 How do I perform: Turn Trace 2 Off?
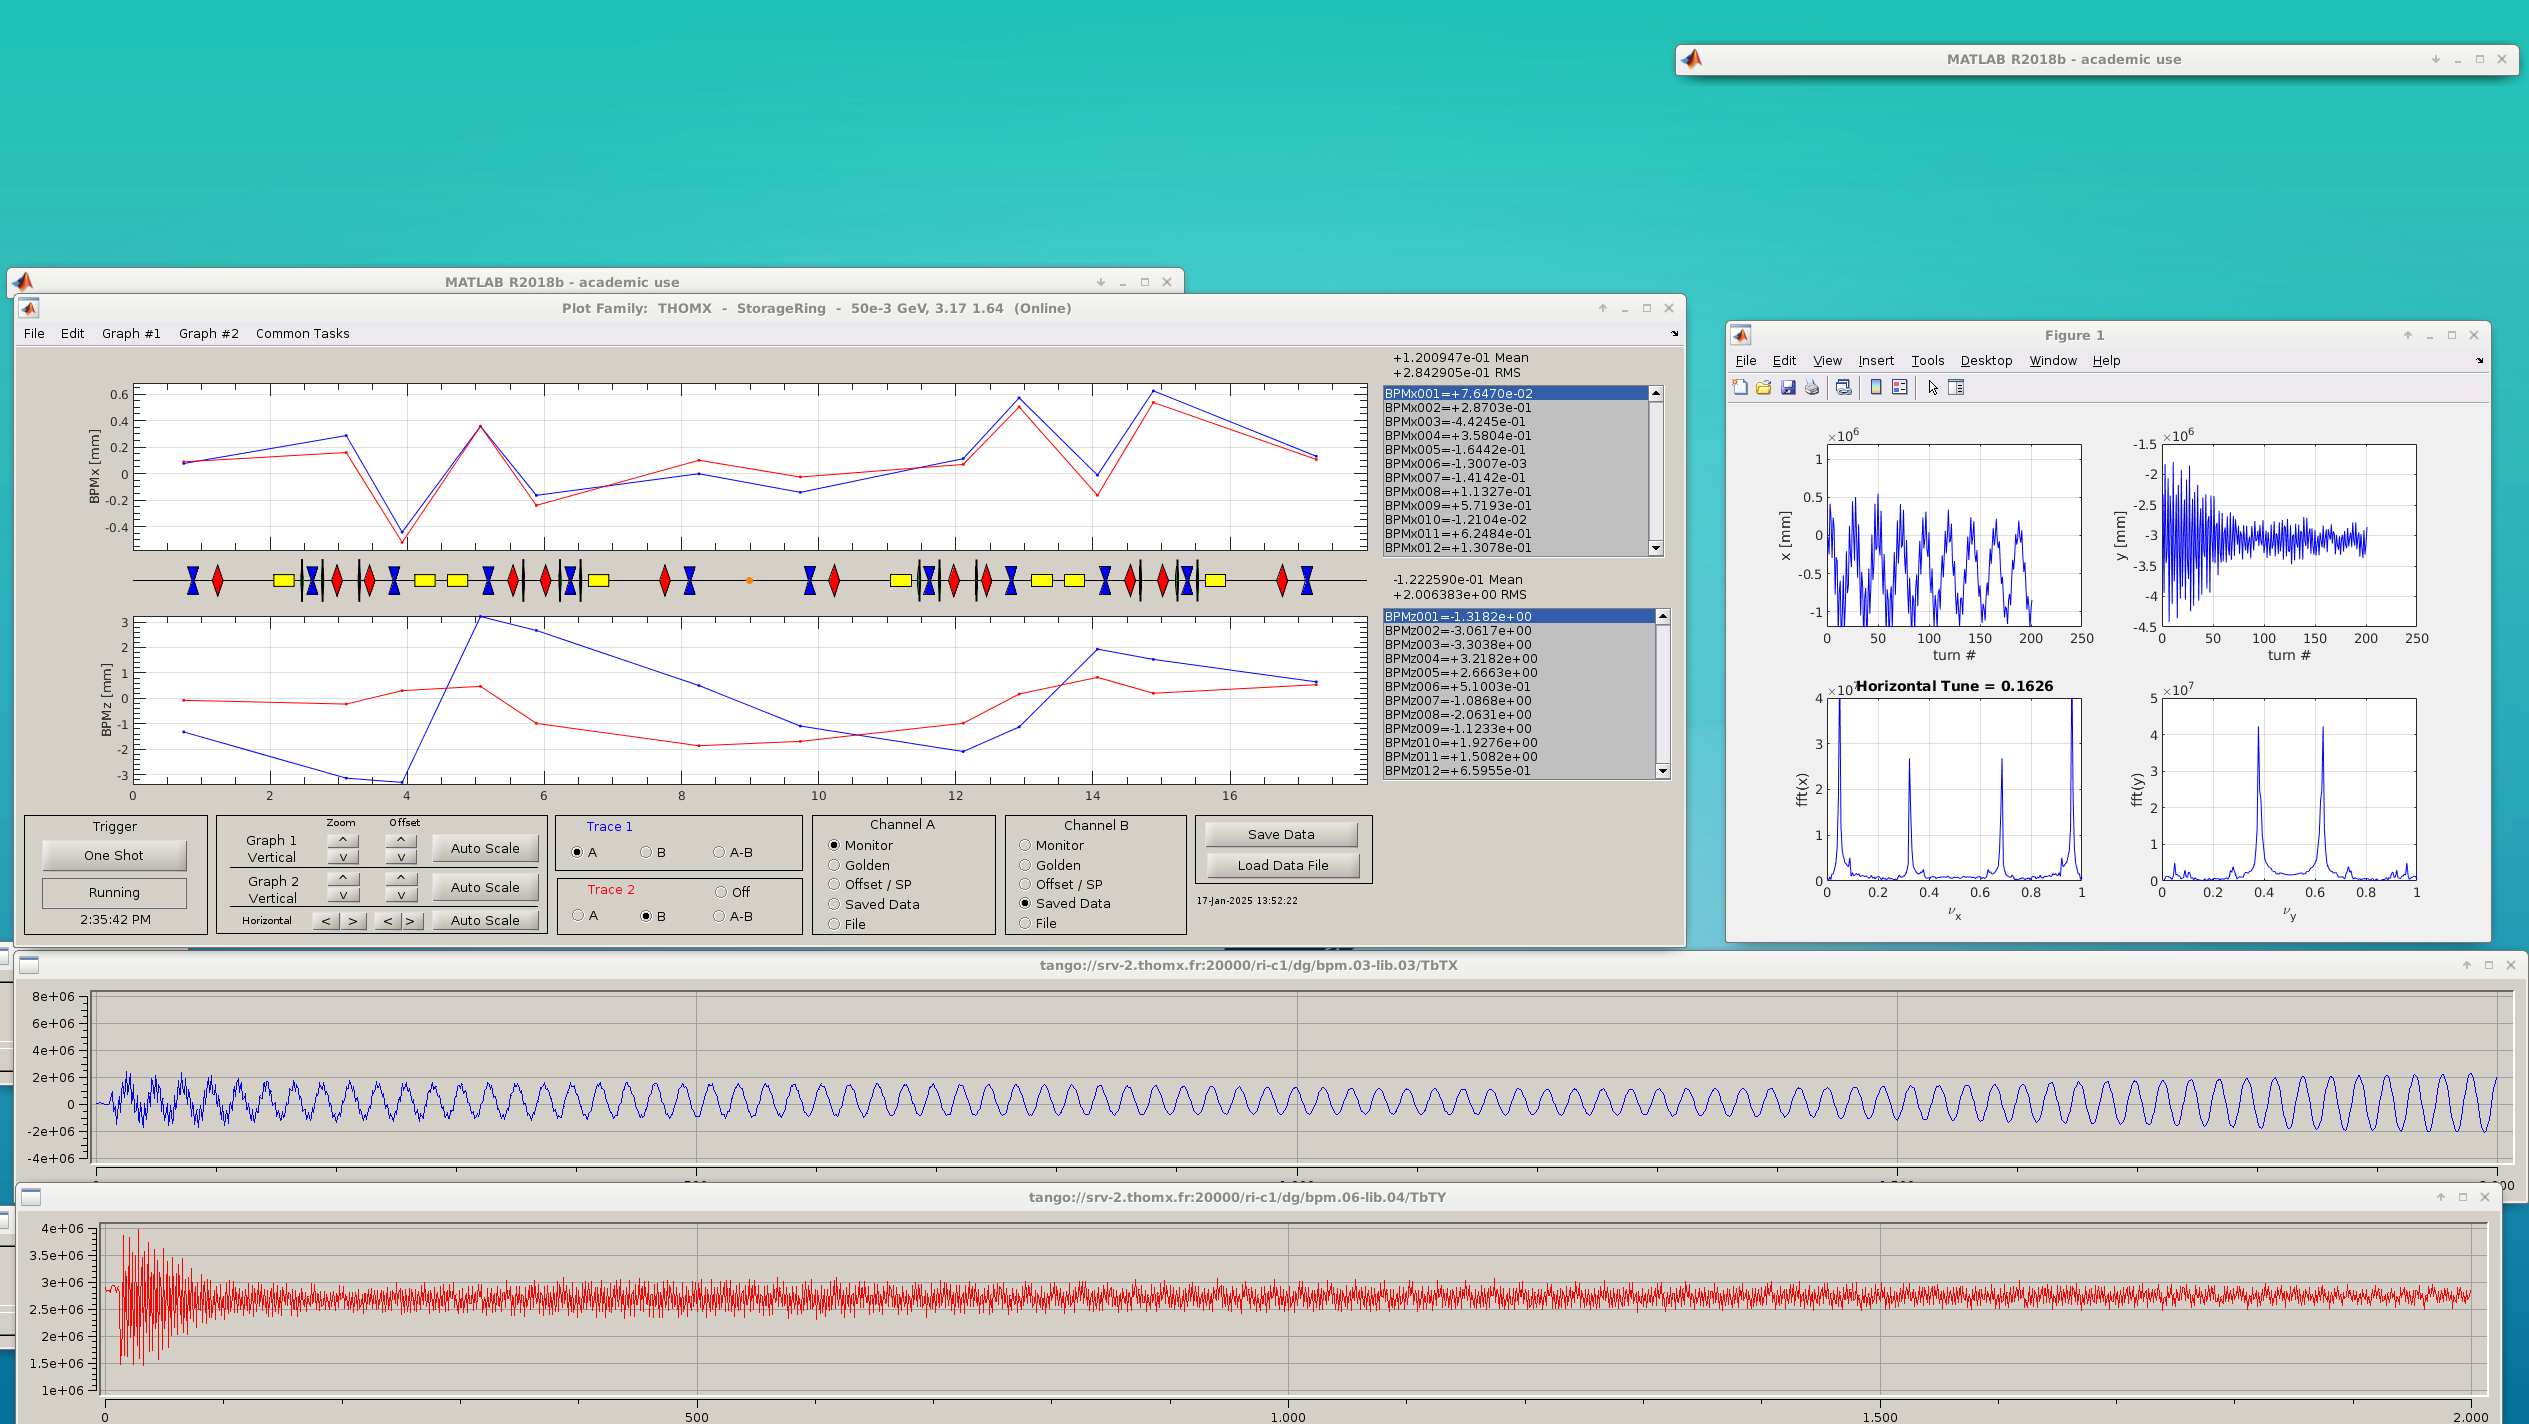coord(721,893)
